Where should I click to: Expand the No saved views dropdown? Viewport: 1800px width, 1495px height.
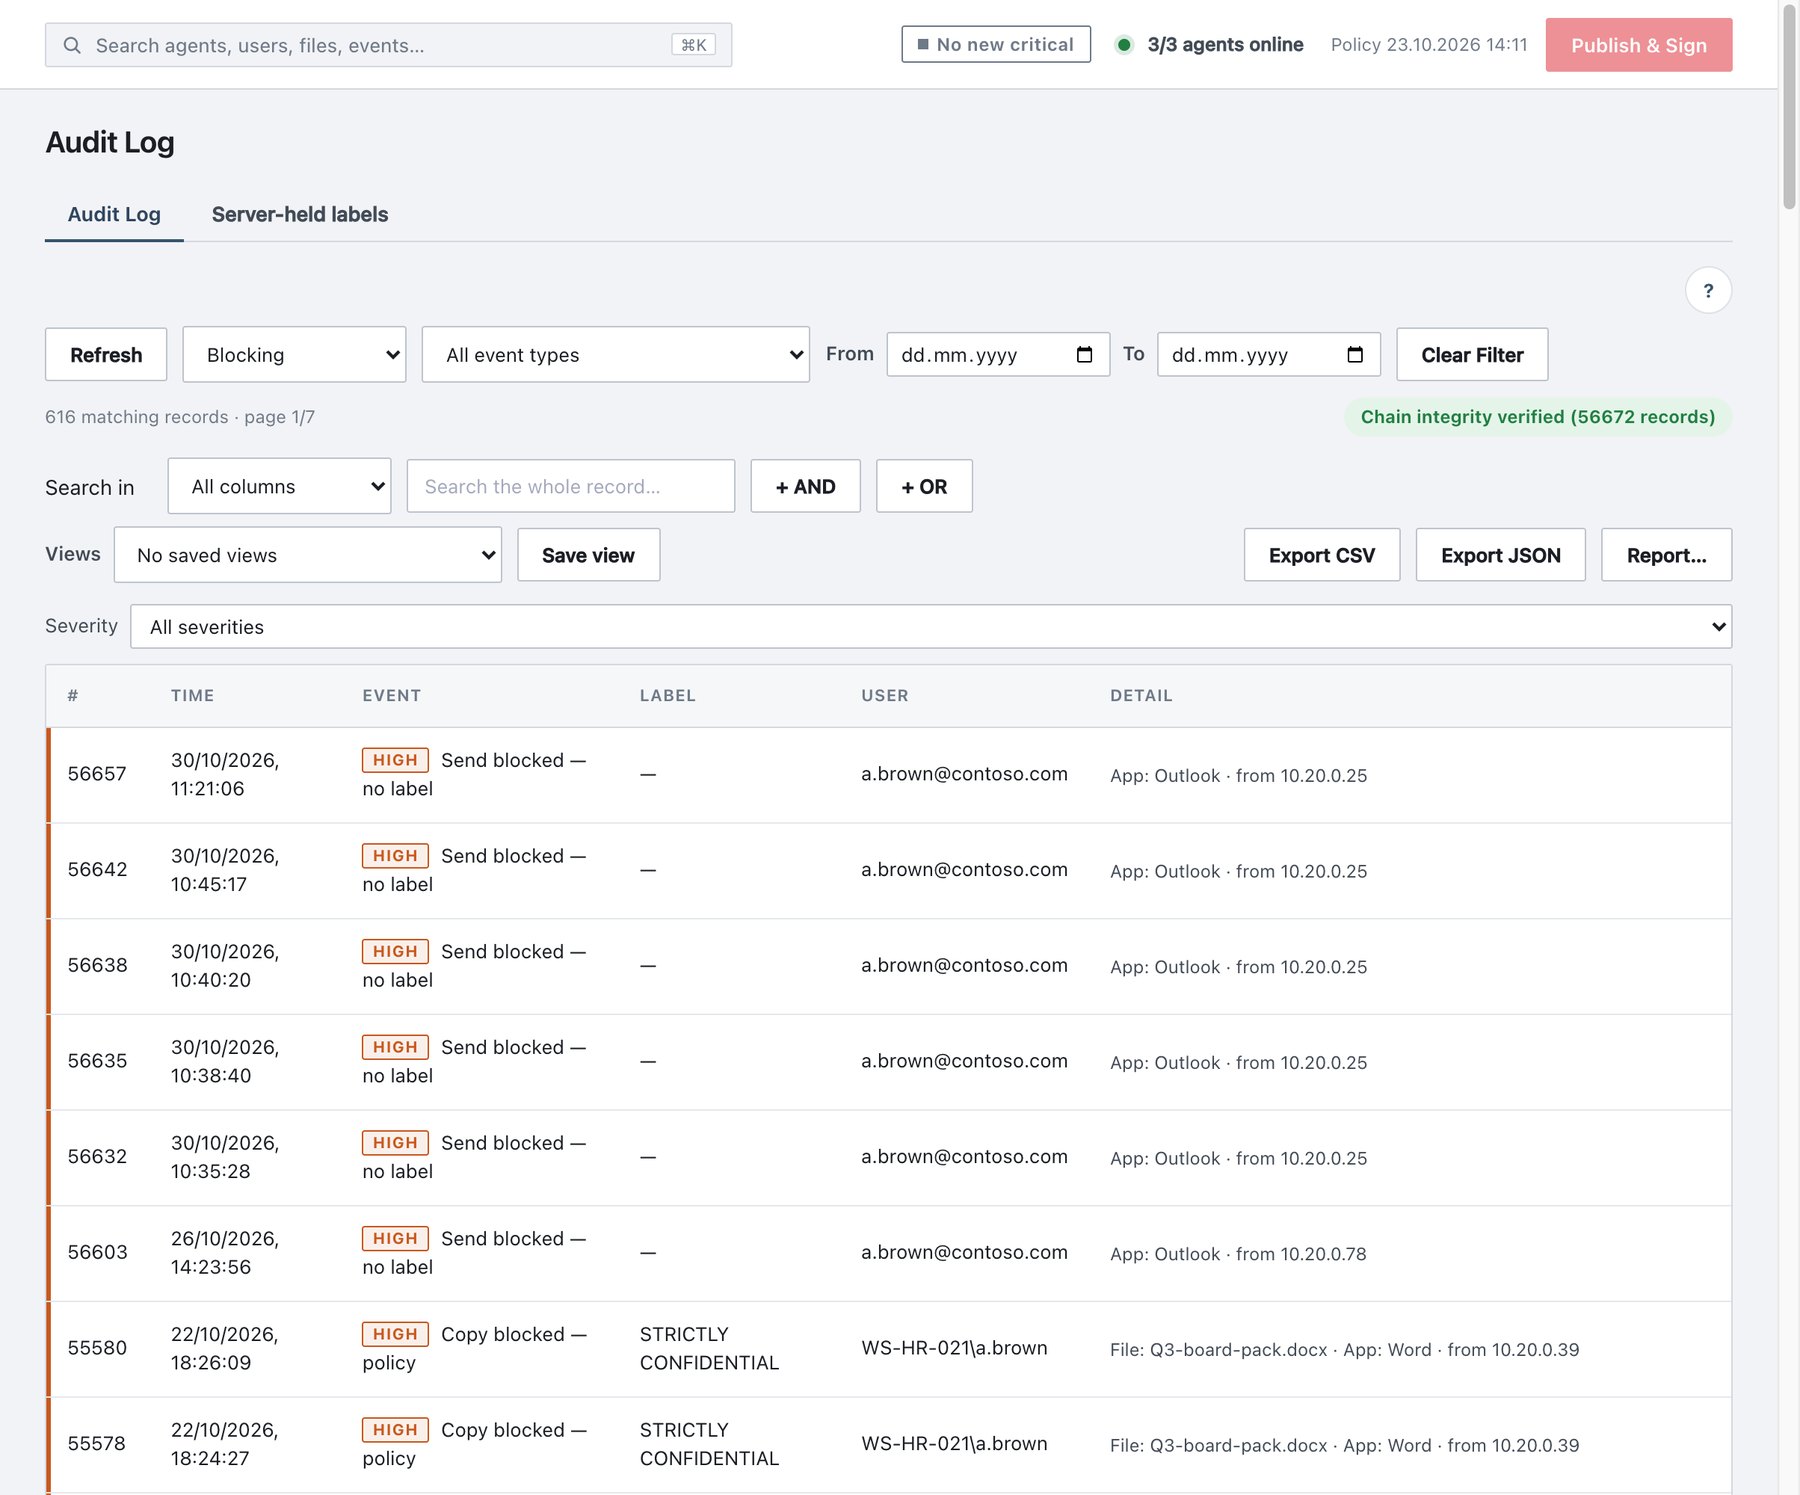(x=308, y=555)
